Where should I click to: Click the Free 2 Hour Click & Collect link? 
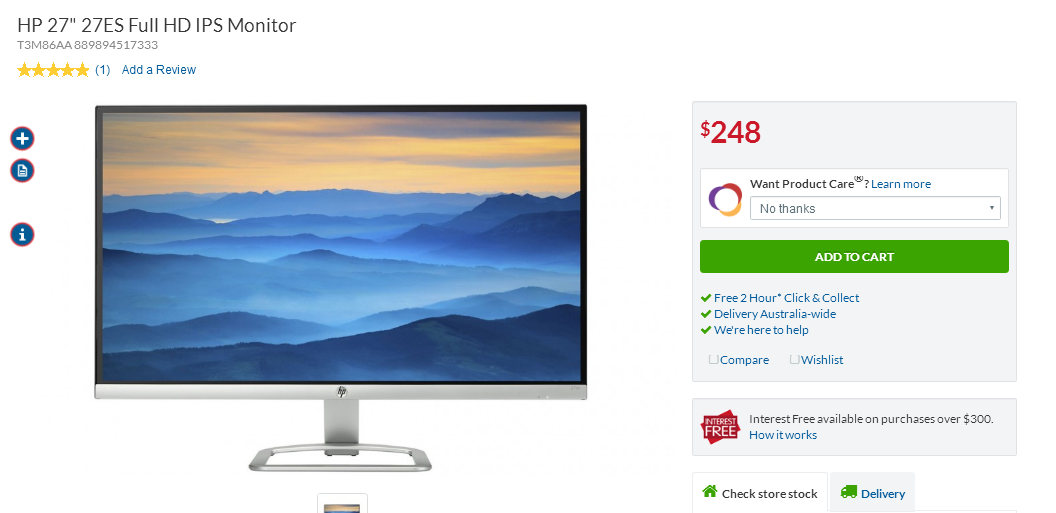[786, 298]
